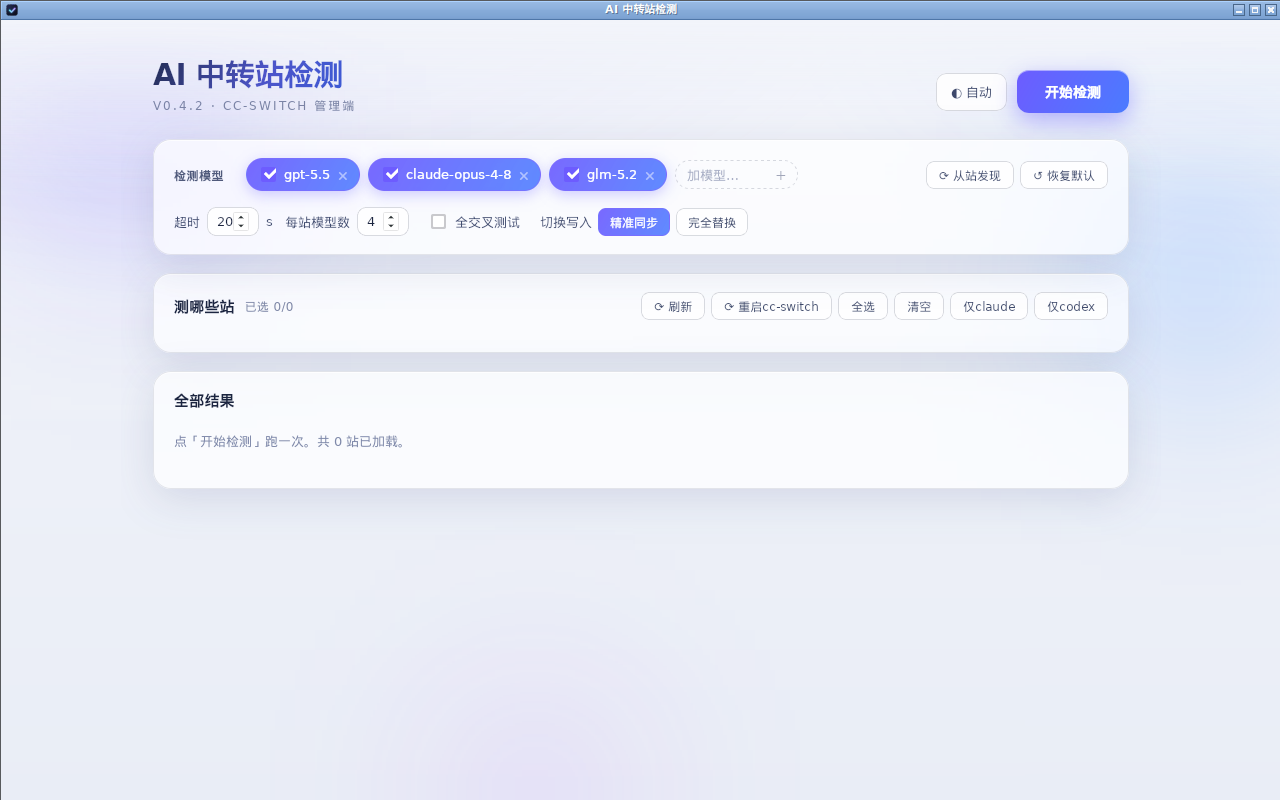1280x800 pixels.
Task: Uncheck the claude-opus-4-8 model checkmark
Action: [x=392, y=174]
